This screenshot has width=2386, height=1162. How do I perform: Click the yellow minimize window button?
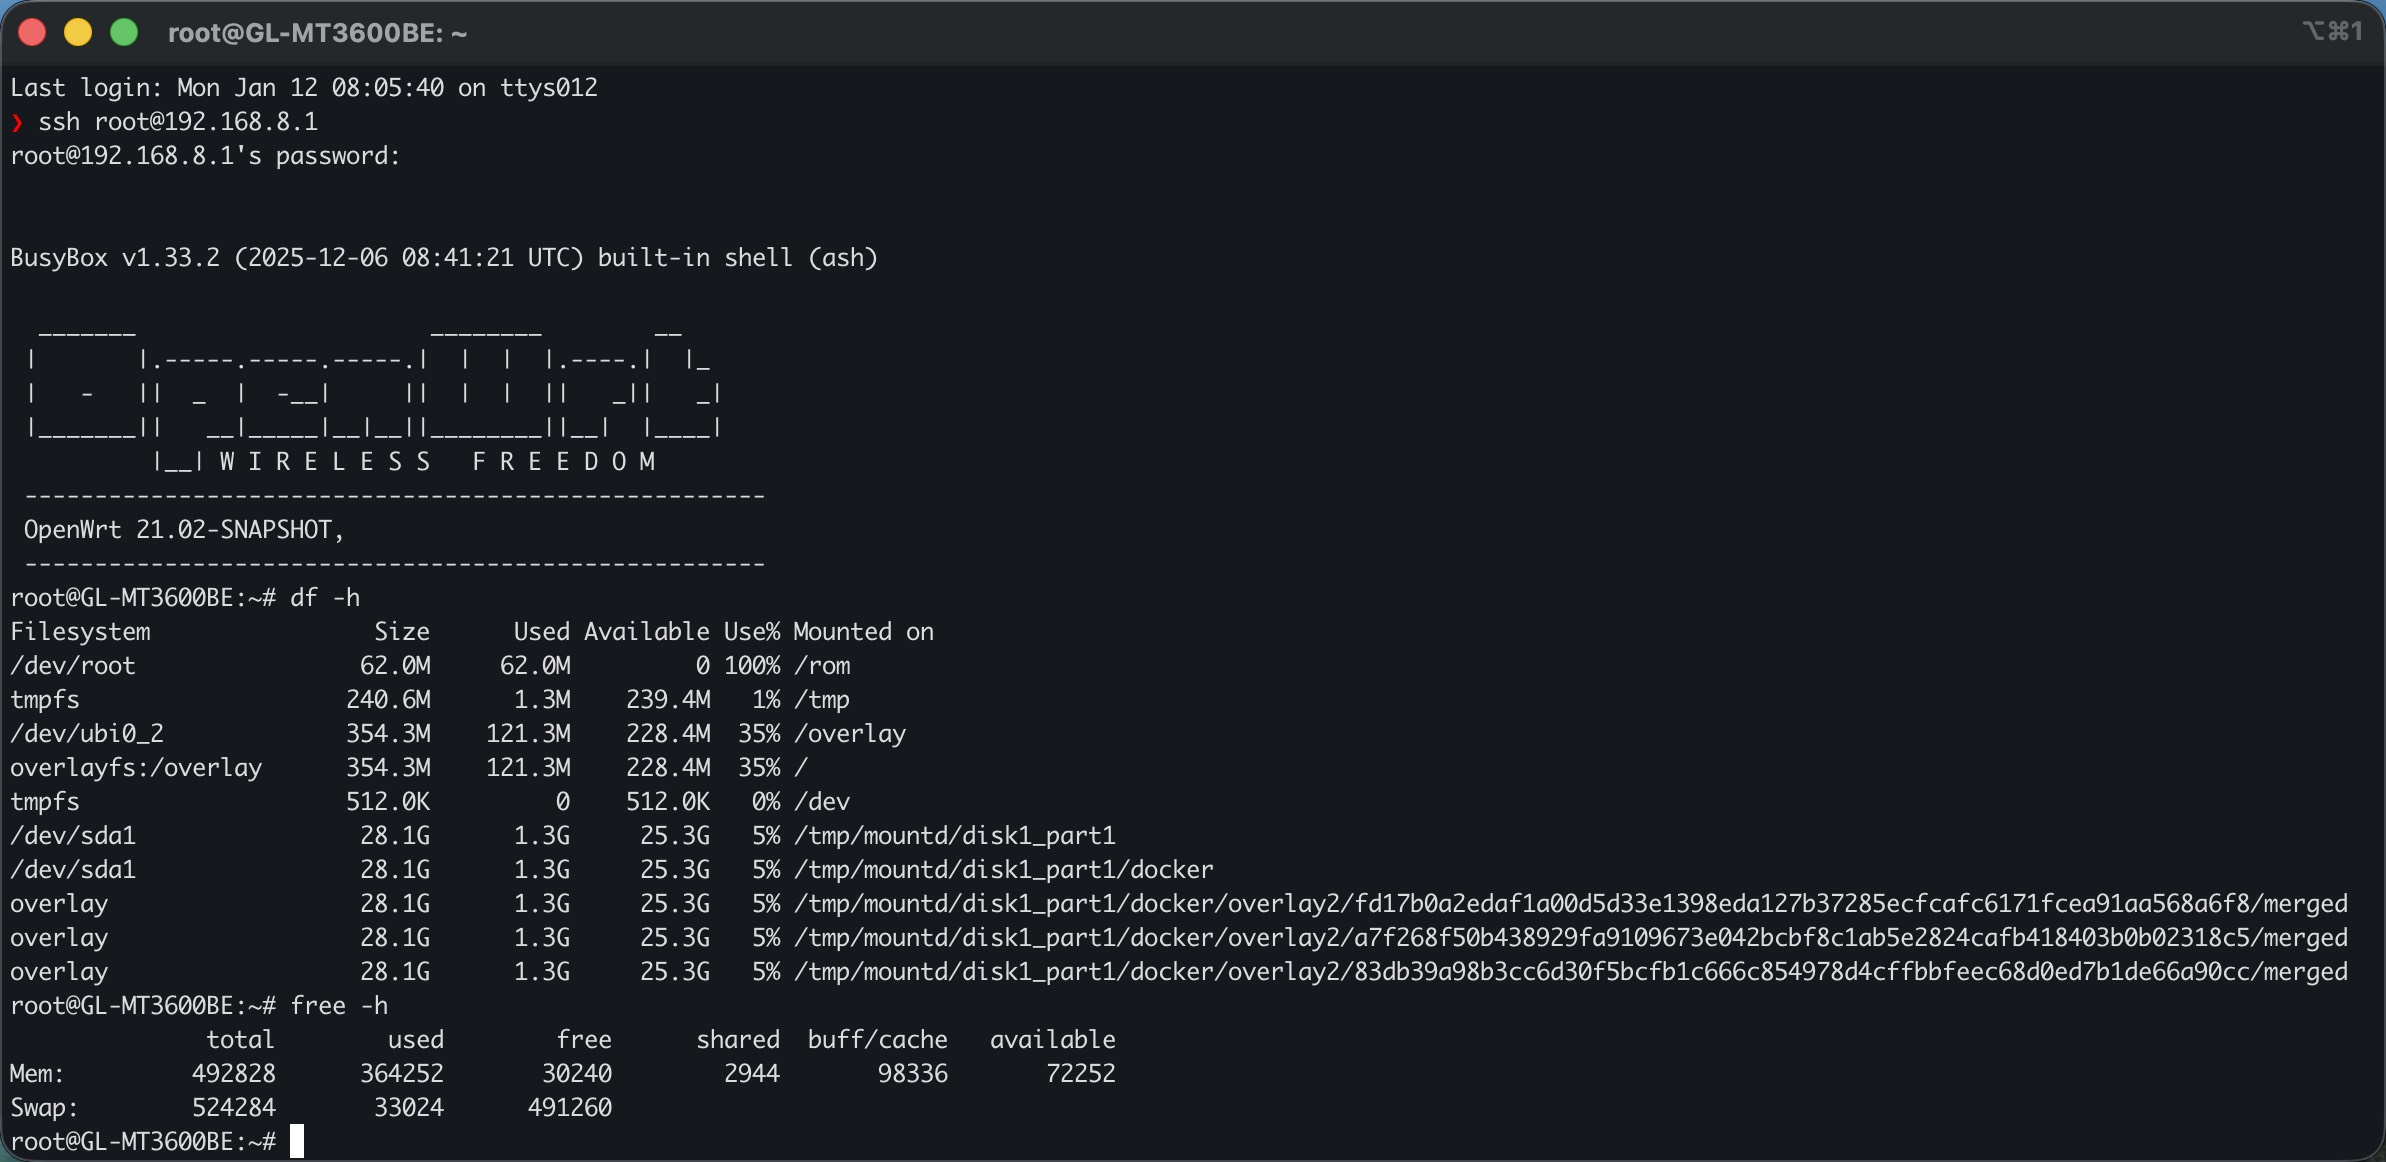(x=78, y=33)
